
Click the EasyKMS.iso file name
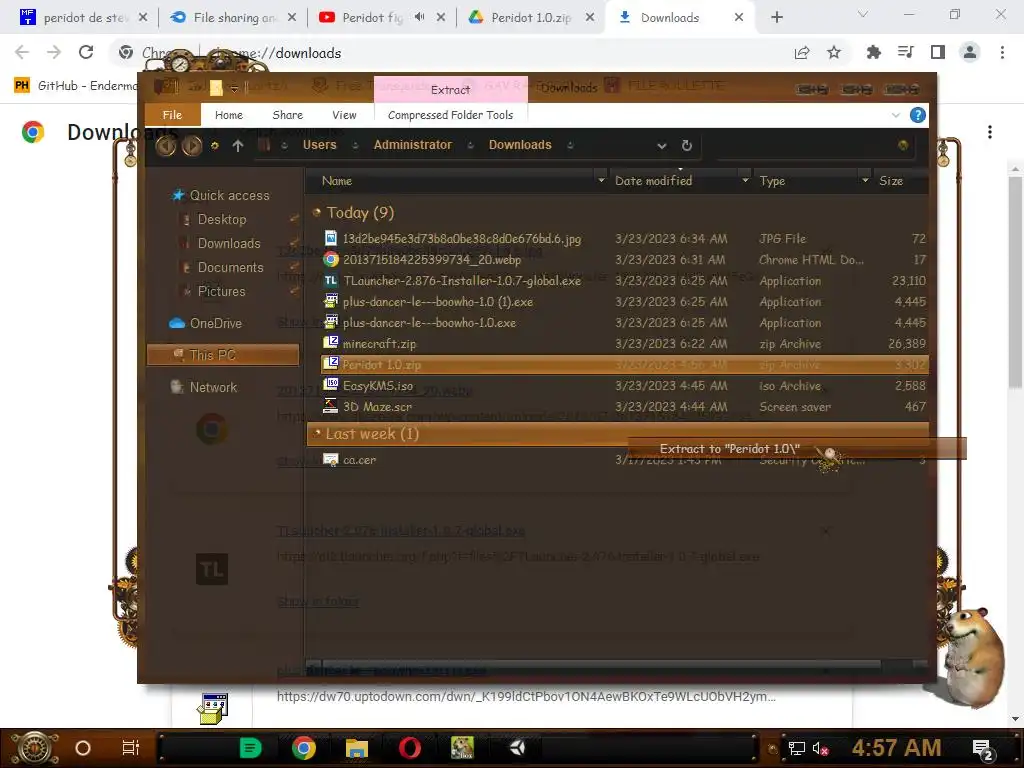[x=377, y=385]
